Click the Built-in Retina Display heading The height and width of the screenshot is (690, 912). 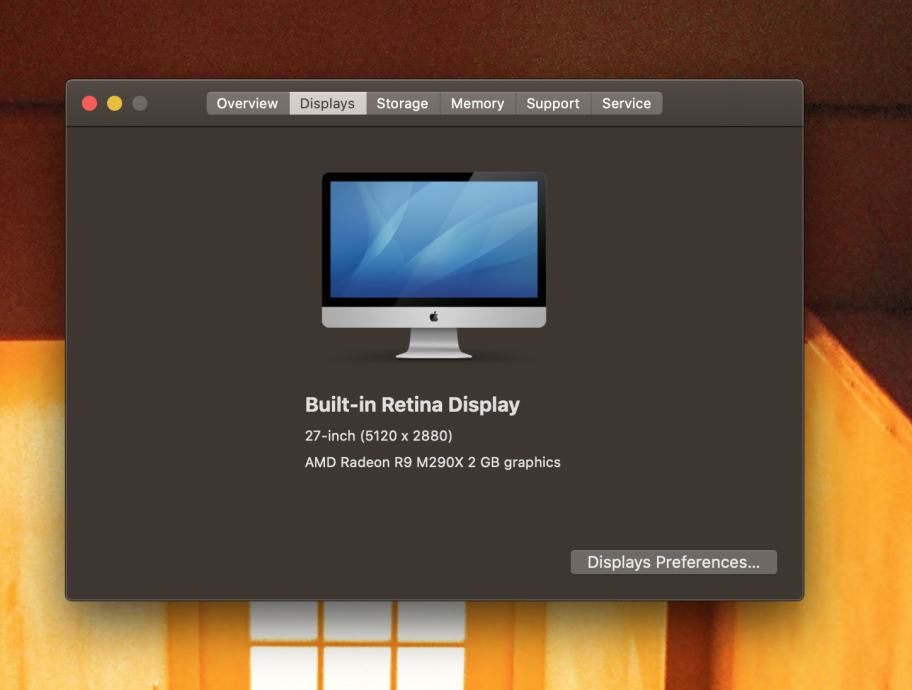point(412,405)
